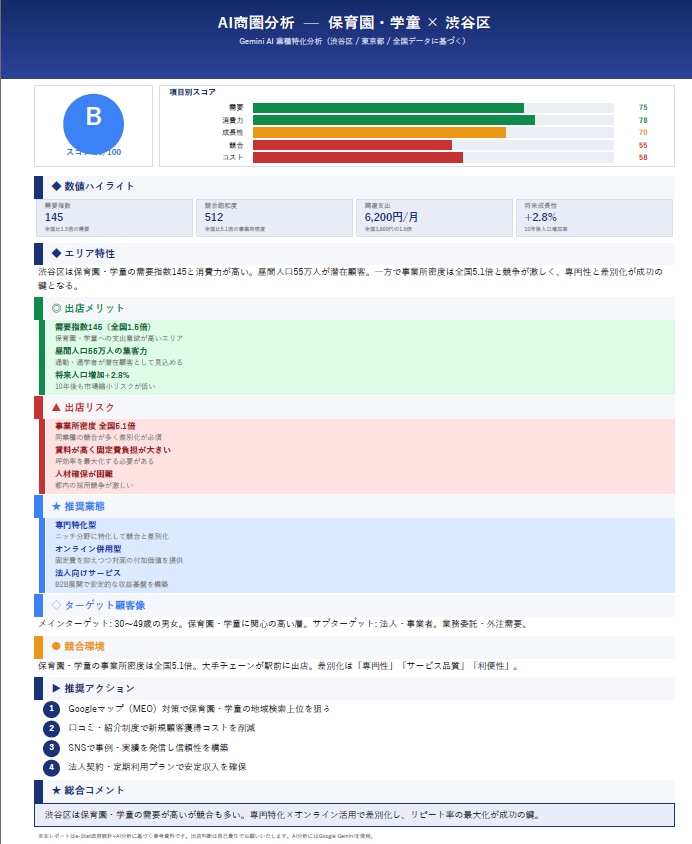Click the 数値ハイライト section header
This screenshot has width=692, height=844.
coord(354,187)
